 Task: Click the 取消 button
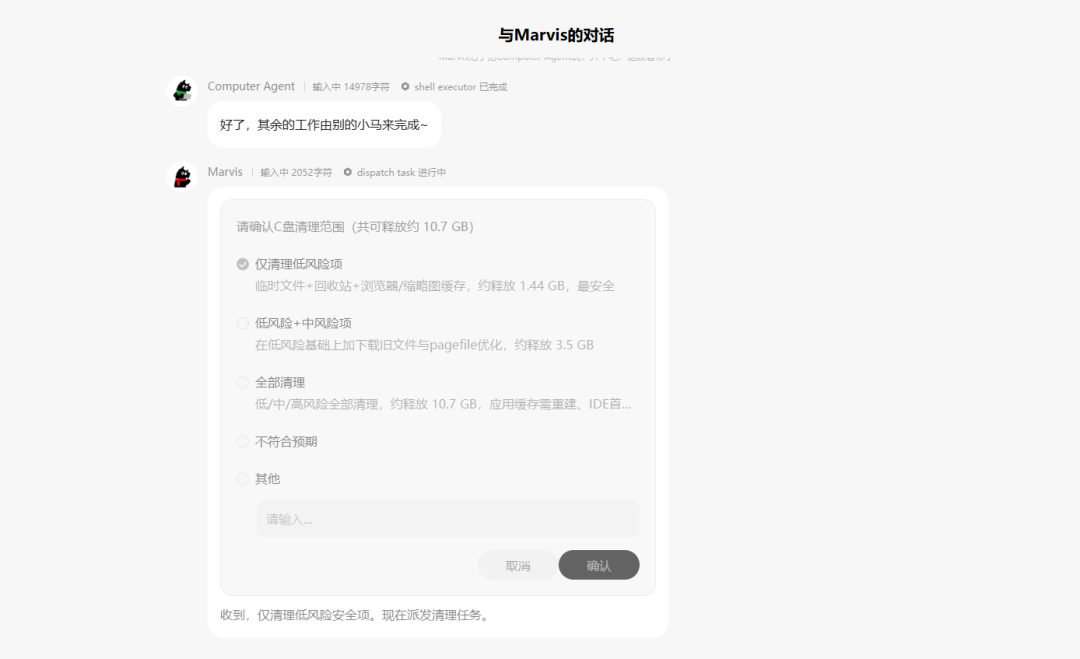(x=518, y=565)
